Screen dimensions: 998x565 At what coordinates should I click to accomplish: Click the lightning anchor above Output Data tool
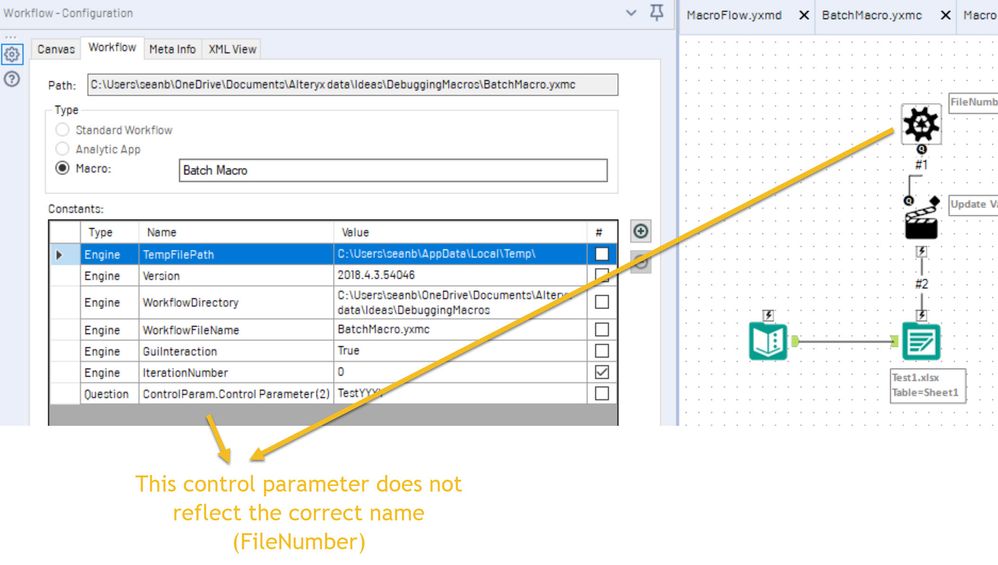pos(921,316)
